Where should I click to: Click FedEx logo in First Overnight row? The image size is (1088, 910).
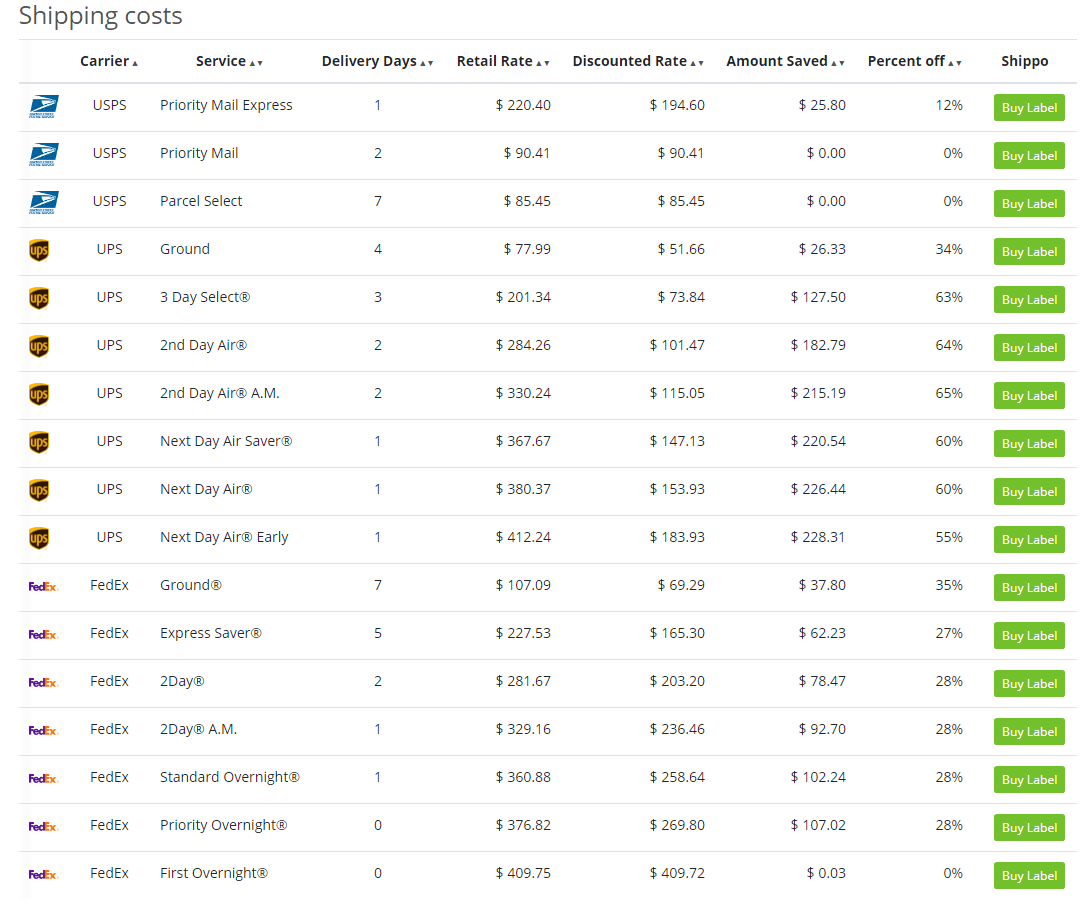(43, 874)
